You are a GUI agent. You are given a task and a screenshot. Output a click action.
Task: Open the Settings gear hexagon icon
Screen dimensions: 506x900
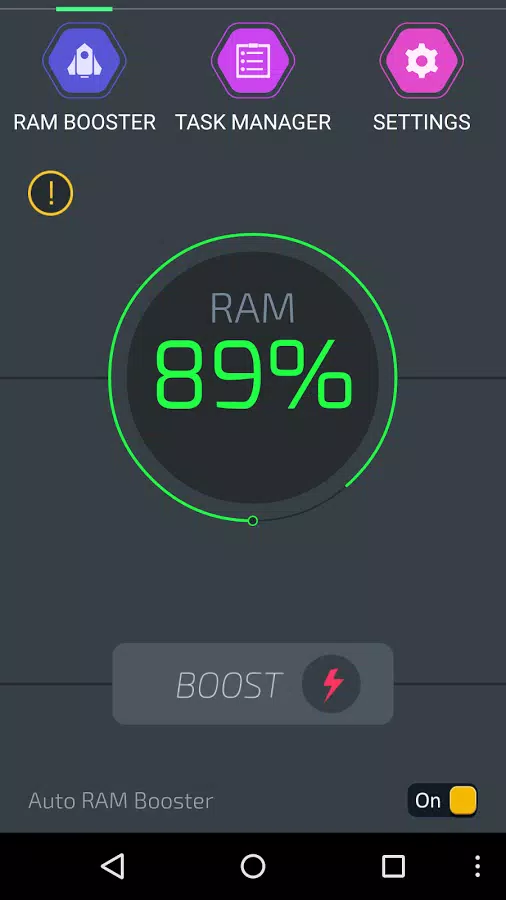coord(422,60)
